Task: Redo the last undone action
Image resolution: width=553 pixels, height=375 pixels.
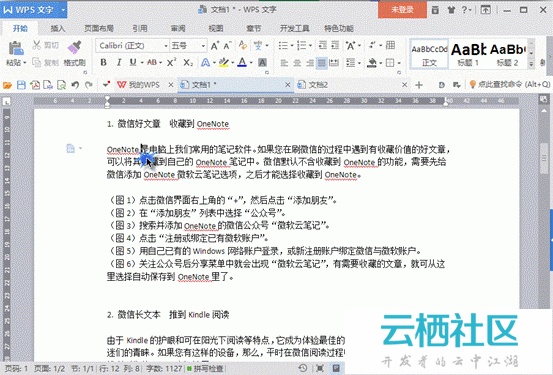Action: tap(89, 85)
